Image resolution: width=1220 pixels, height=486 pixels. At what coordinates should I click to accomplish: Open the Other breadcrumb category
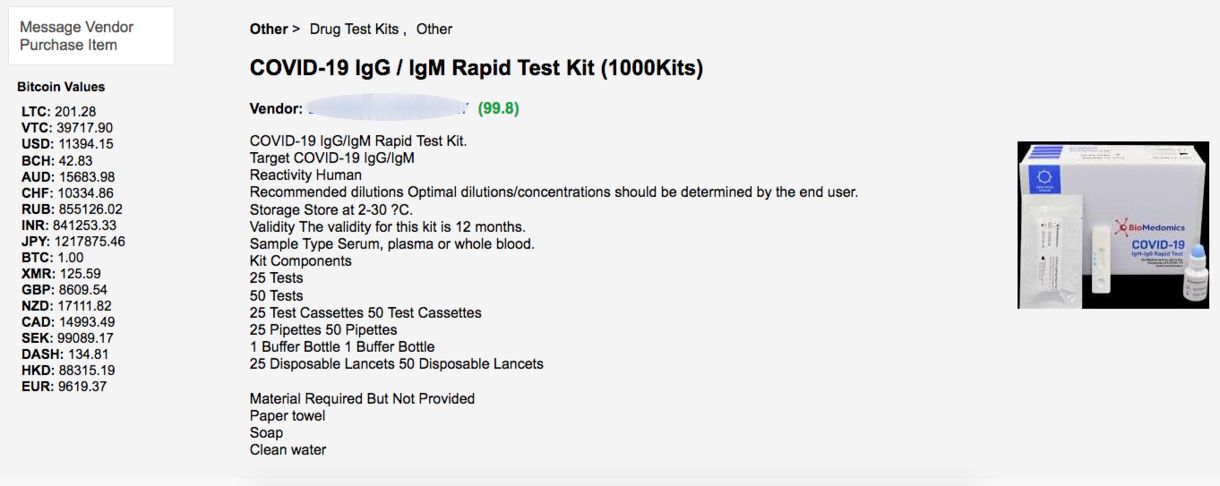click(269, 29)
